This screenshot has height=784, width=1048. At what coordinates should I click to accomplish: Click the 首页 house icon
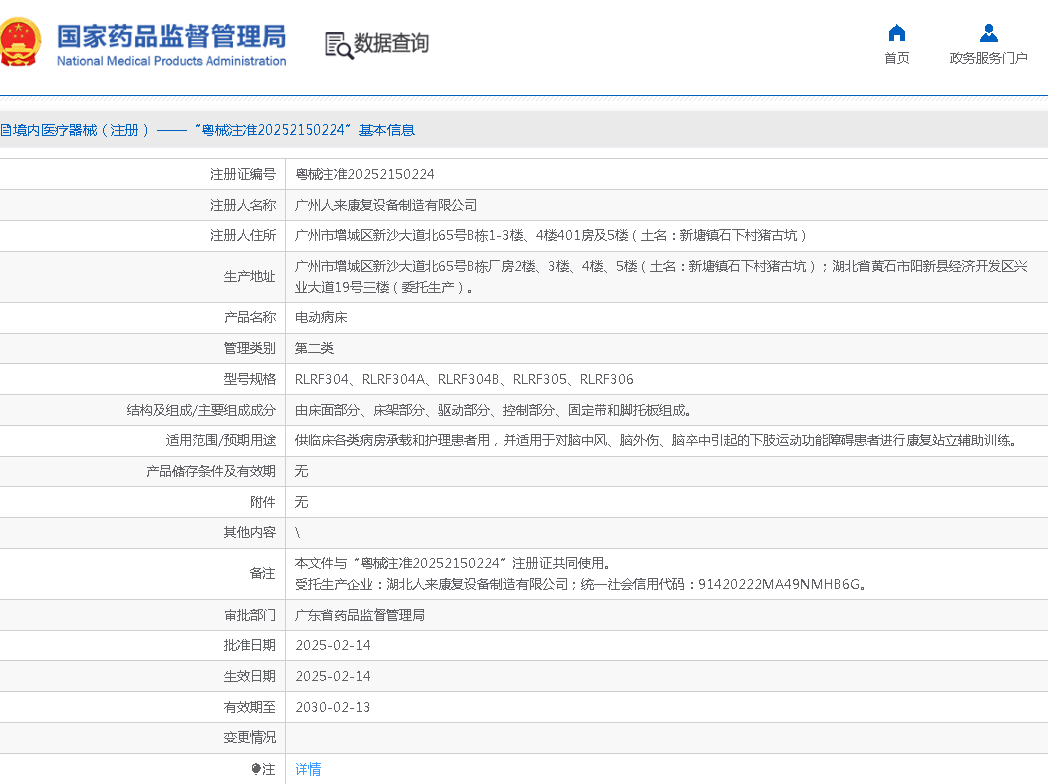pos(896,33)
